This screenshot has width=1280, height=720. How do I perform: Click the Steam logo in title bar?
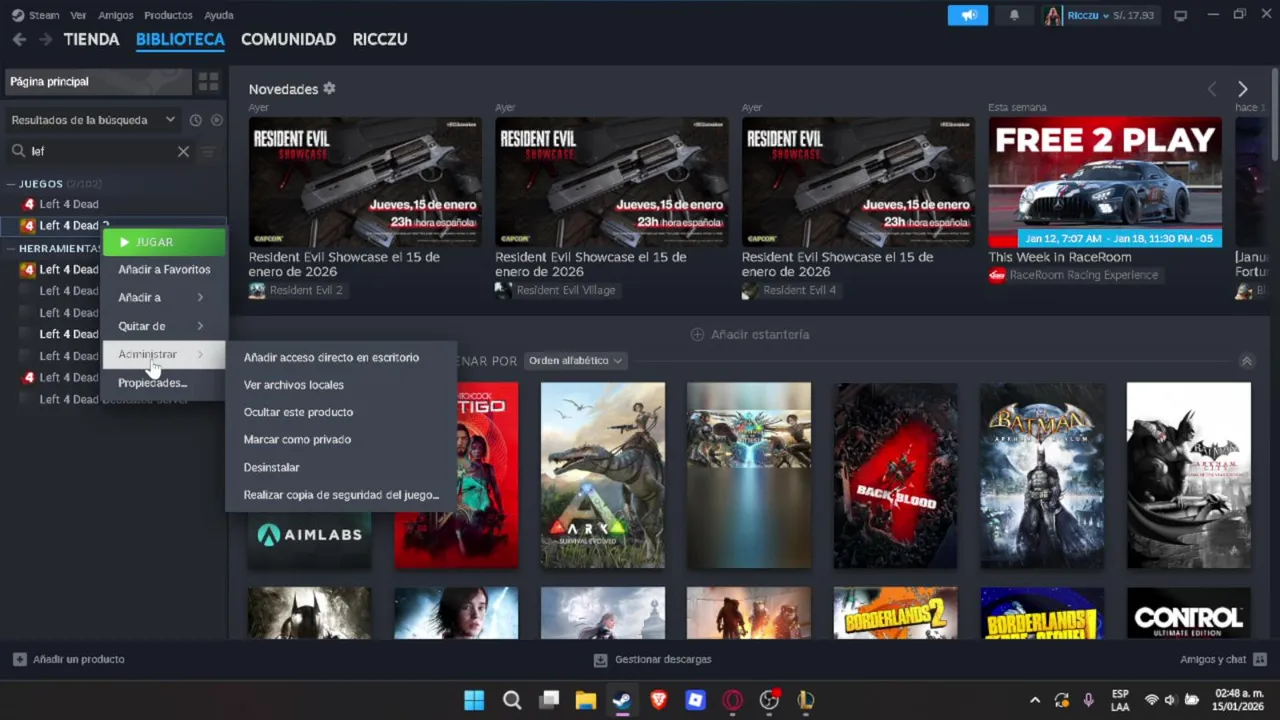17,15
